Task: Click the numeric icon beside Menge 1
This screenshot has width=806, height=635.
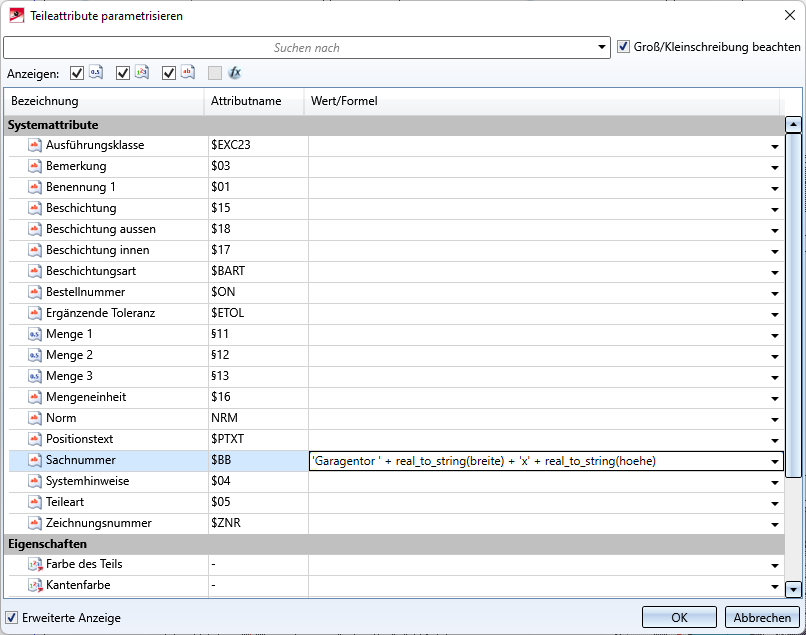Action: click(x=35, y=334)
